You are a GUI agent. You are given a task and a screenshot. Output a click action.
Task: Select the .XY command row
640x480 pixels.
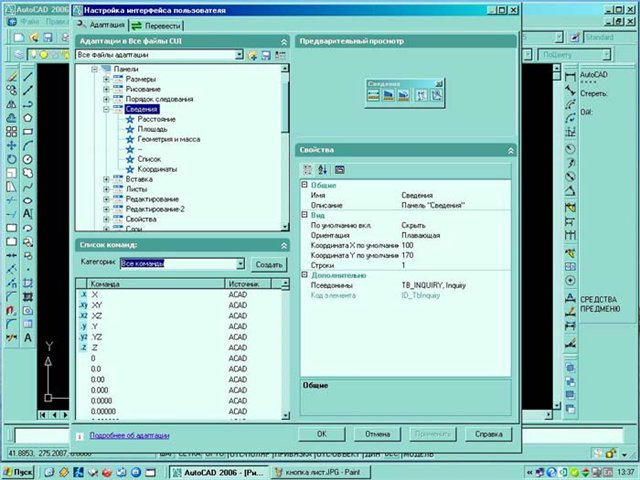[102, 306]
